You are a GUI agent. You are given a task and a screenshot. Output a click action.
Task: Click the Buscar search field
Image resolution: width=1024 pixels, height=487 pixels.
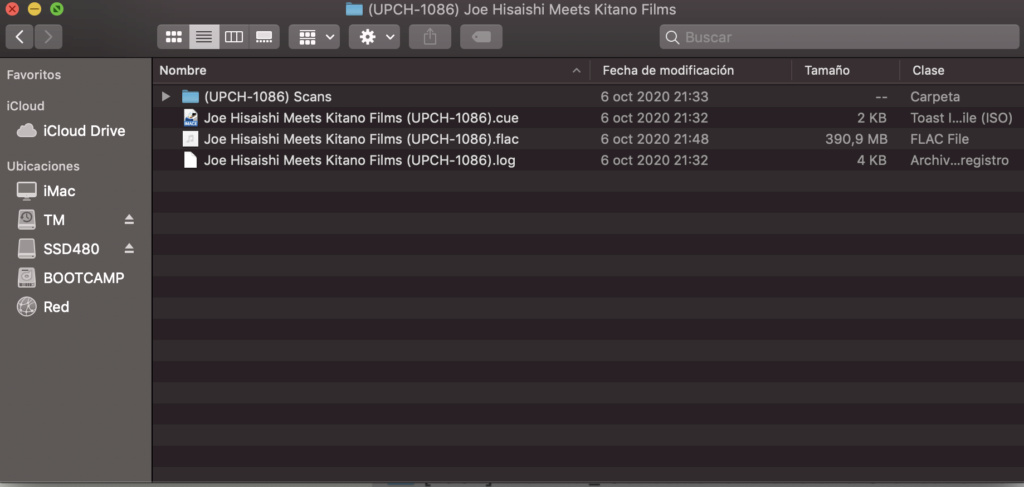pos(839,37)
